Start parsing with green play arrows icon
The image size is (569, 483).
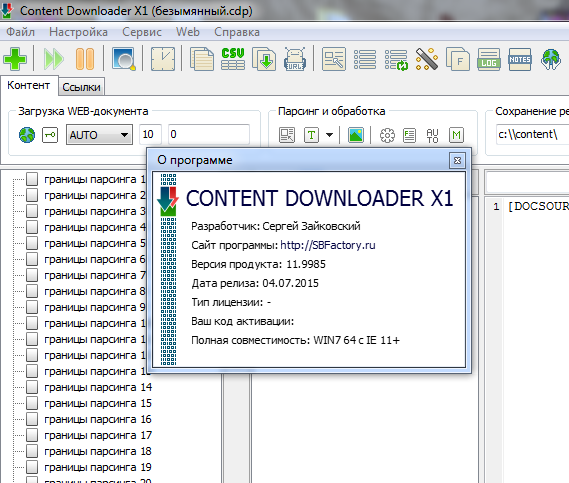point(54,59)
